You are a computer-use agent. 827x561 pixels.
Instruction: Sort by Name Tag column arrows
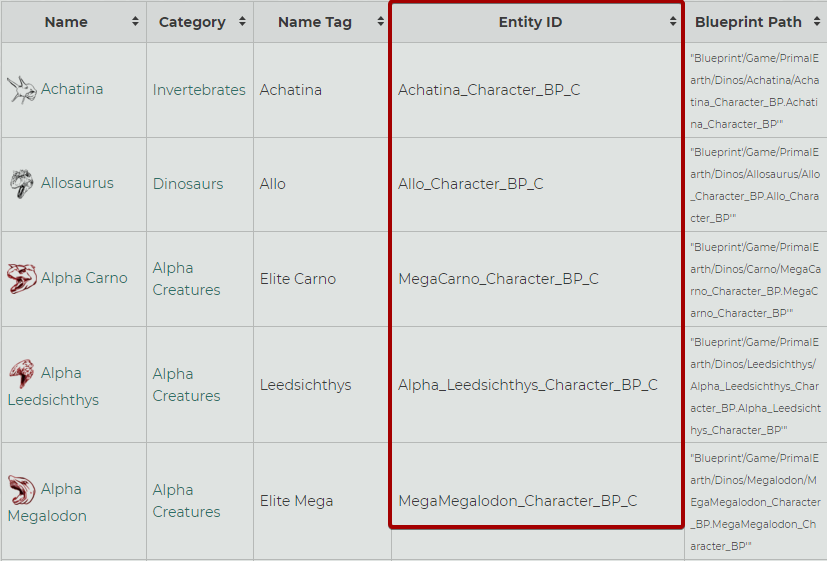pyautogui.click(x=380, y=22)
